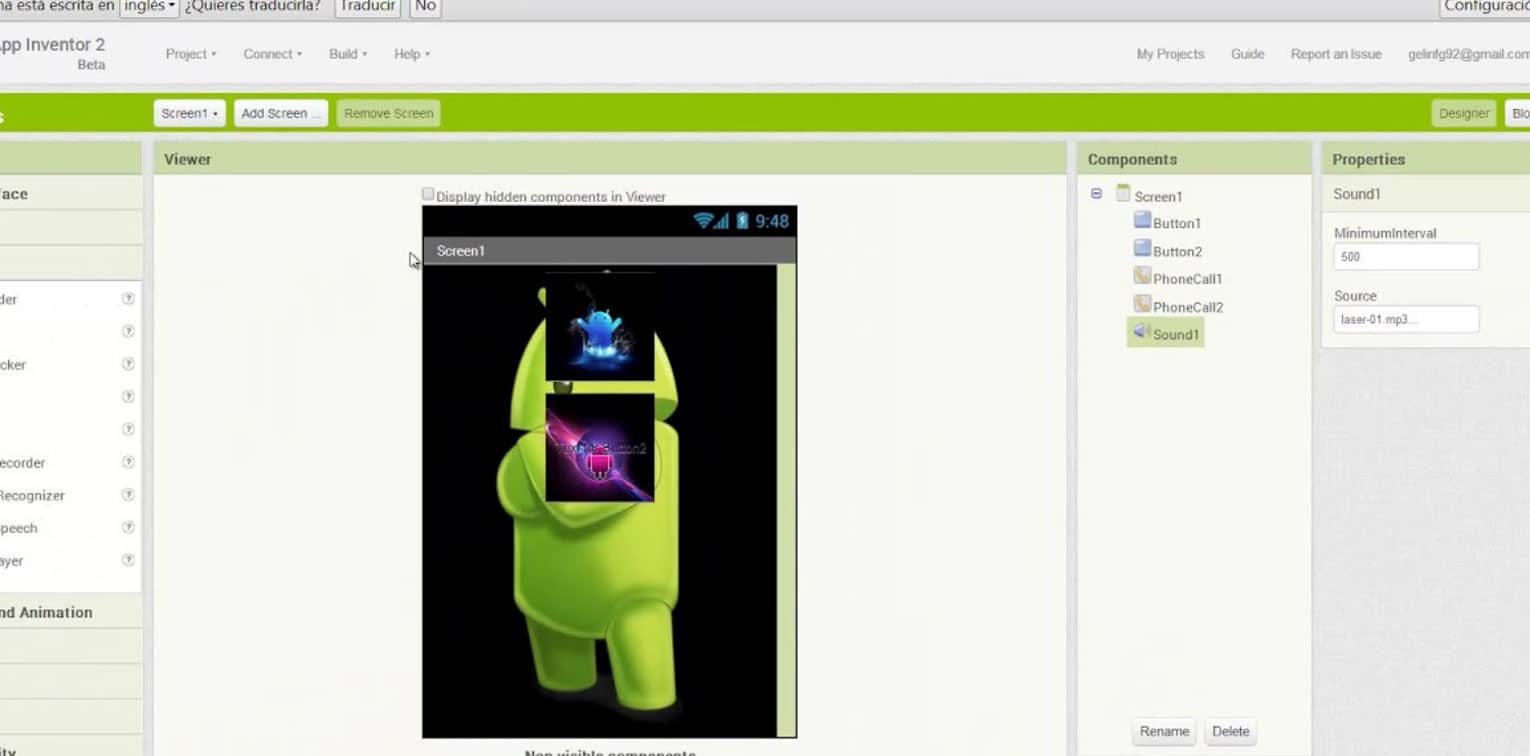
Task: Select the Button2 component icon
Action: tap(1142, 248)
